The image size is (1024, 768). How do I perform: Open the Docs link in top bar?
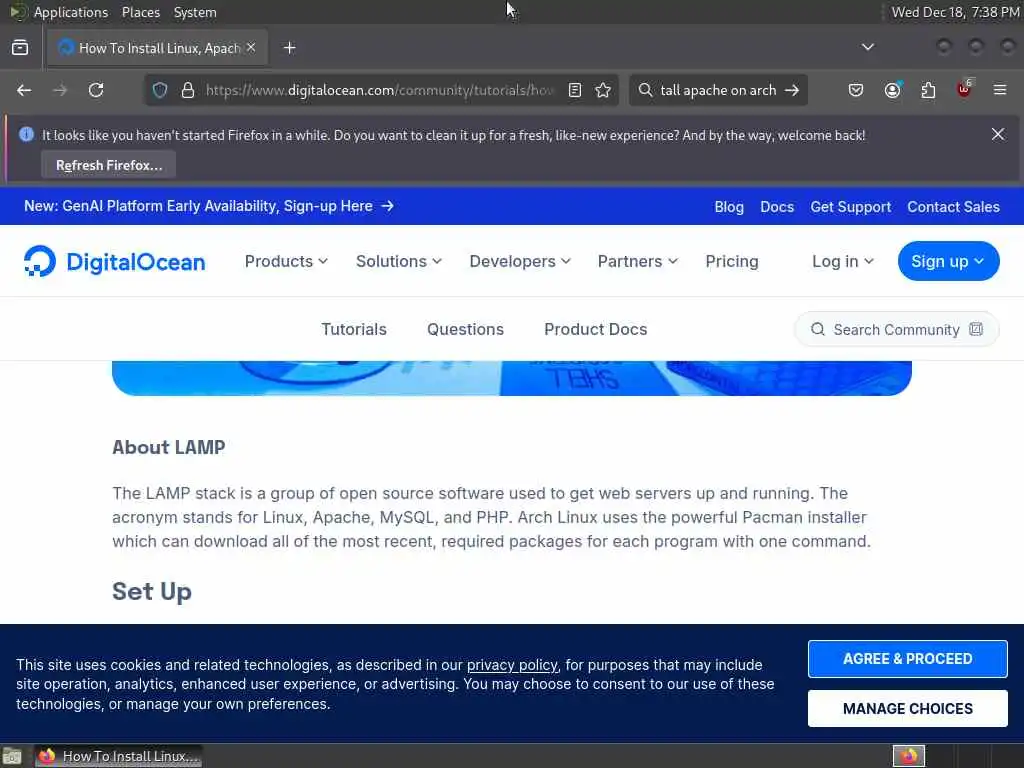(777, 206)
